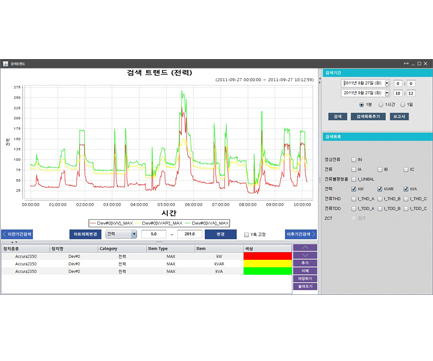
Task: Toggle the Y-axis fixed checkbox
Action: 246,235
